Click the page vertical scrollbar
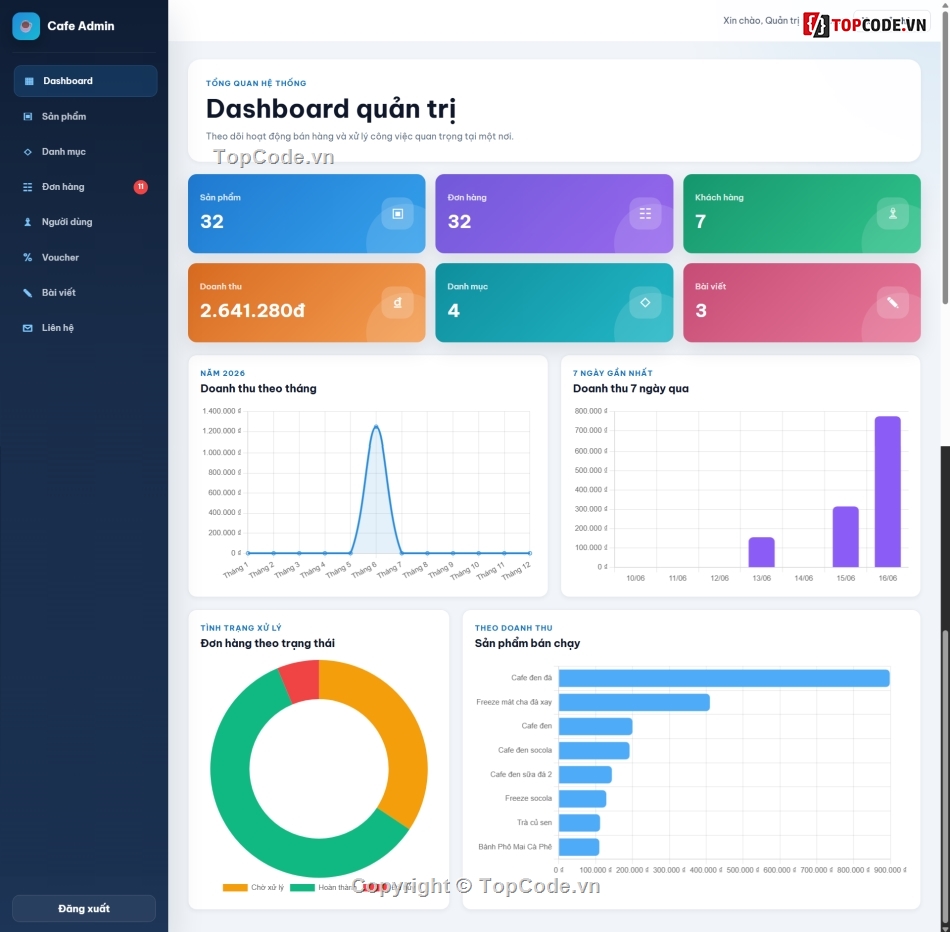The image size is (950, 932). pos(945,151)
